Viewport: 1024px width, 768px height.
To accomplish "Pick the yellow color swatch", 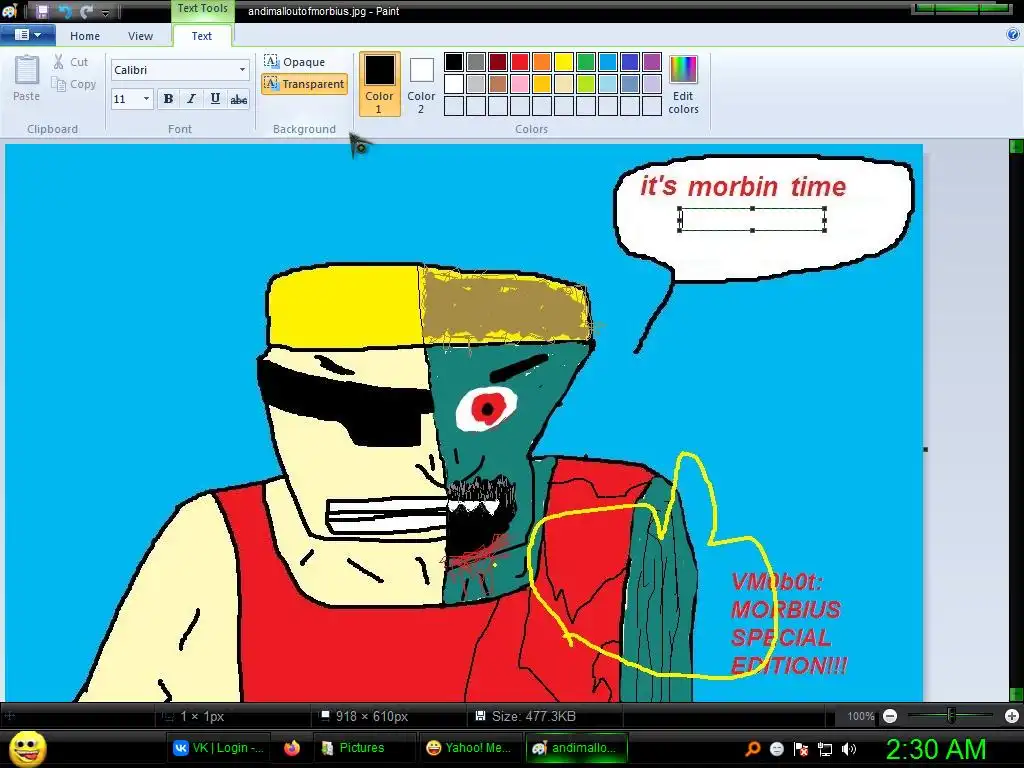I will tap(564, 62).
